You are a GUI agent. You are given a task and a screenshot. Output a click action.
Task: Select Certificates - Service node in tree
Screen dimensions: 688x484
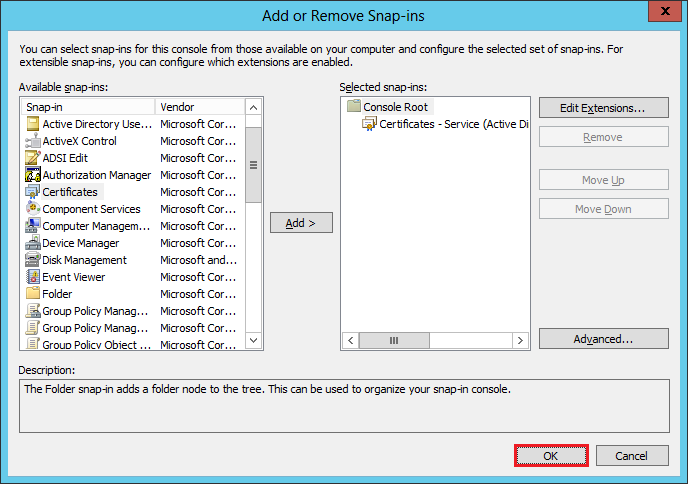pos(452,124)
